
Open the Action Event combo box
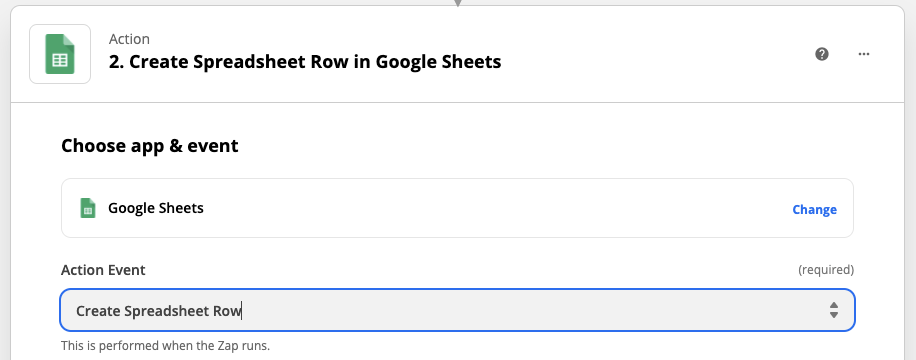(x=457, y=310)
